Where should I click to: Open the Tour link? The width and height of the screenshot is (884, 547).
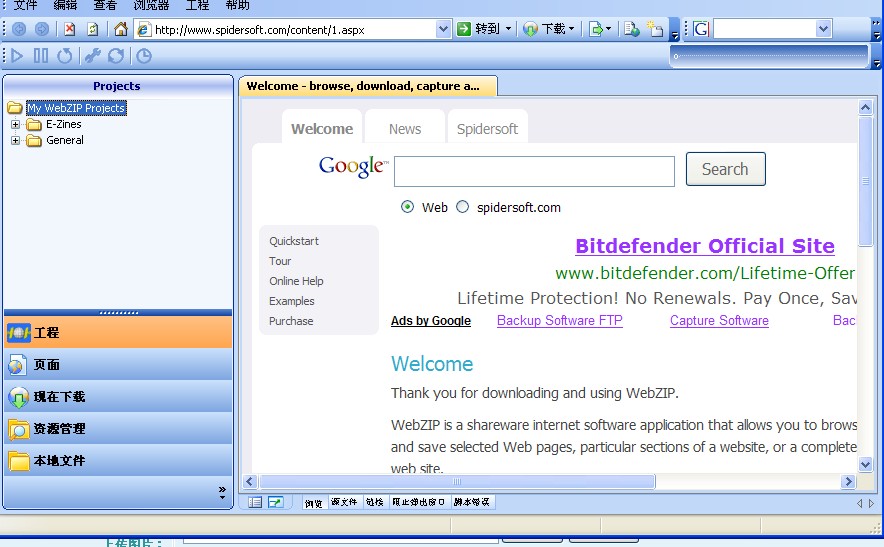(280, 261)
